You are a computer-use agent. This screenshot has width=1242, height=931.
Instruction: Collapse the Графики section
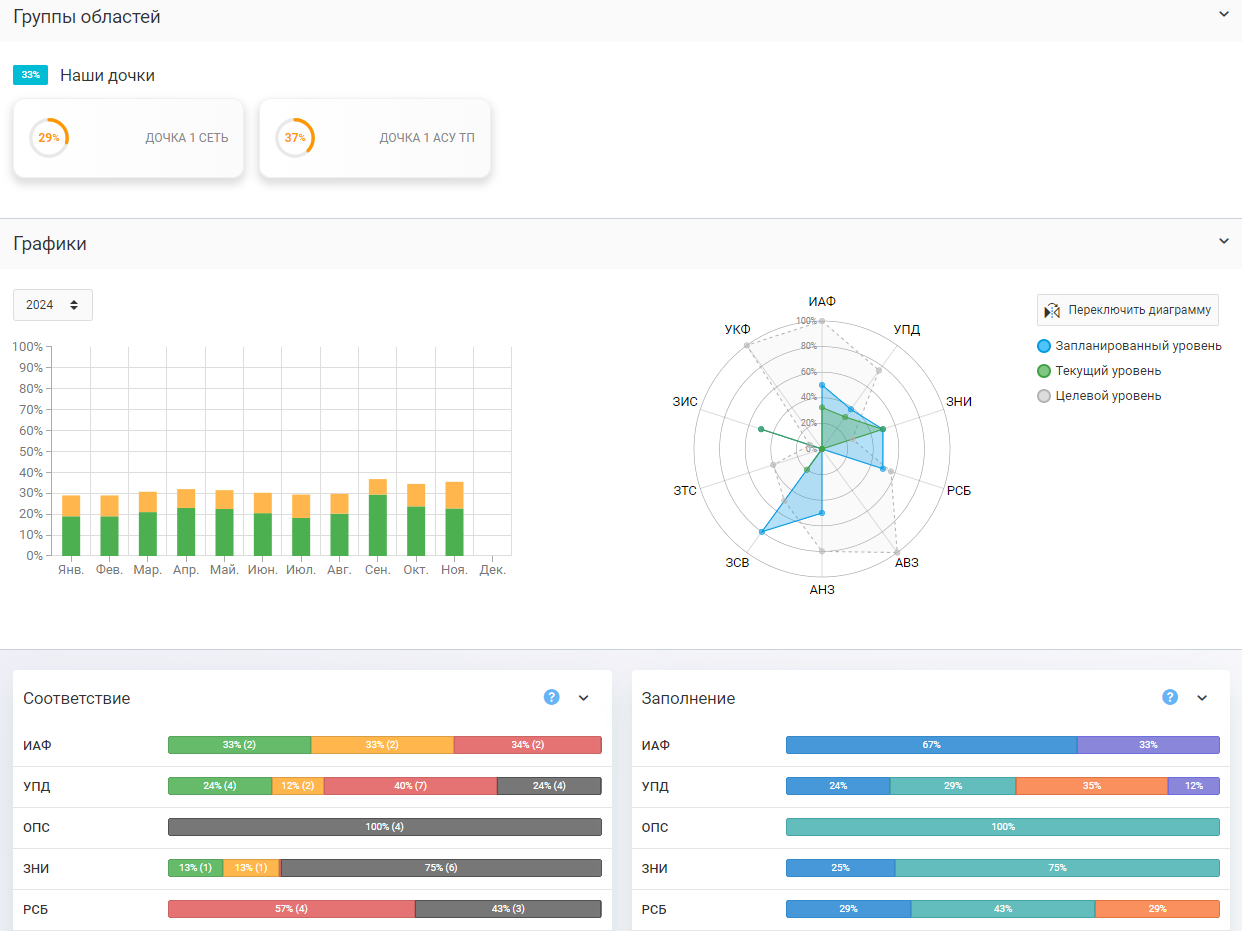point(1223,241)
